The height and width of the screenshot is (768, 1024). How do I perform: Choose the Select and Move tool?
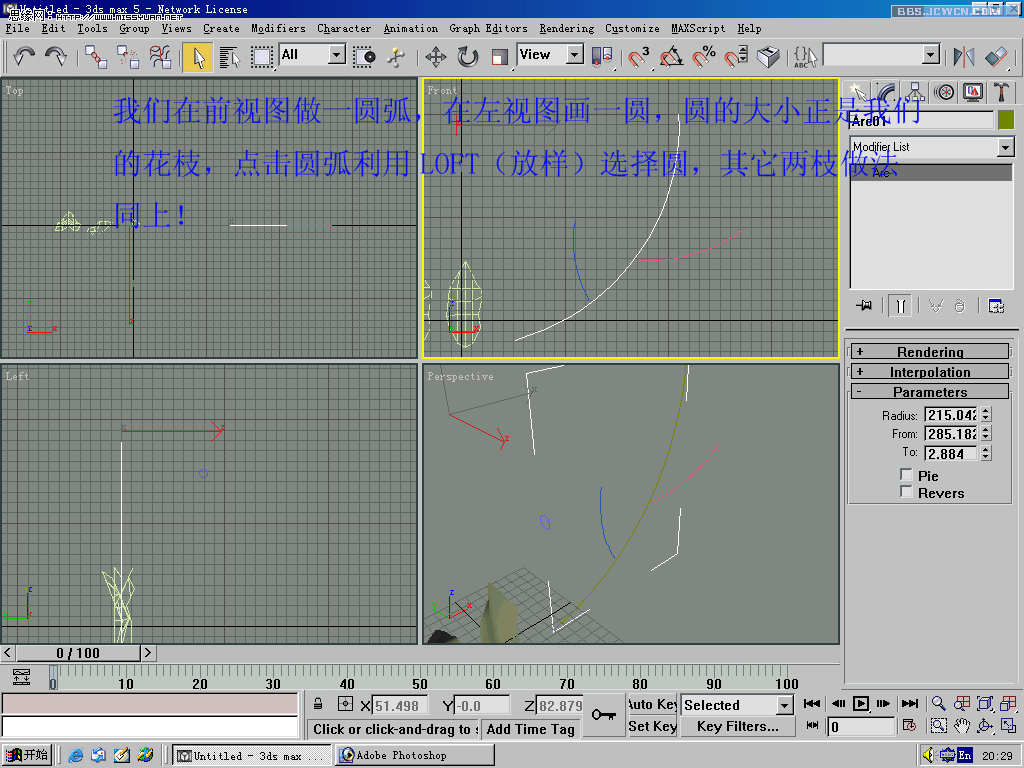pyautogui.click(x=436, y=57)
